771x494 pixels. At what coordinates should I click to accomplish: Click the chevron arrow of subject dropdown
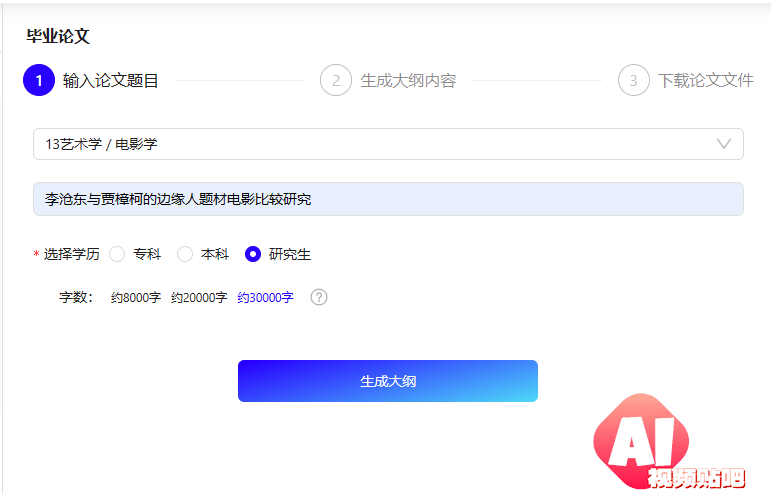click(723, 144)
